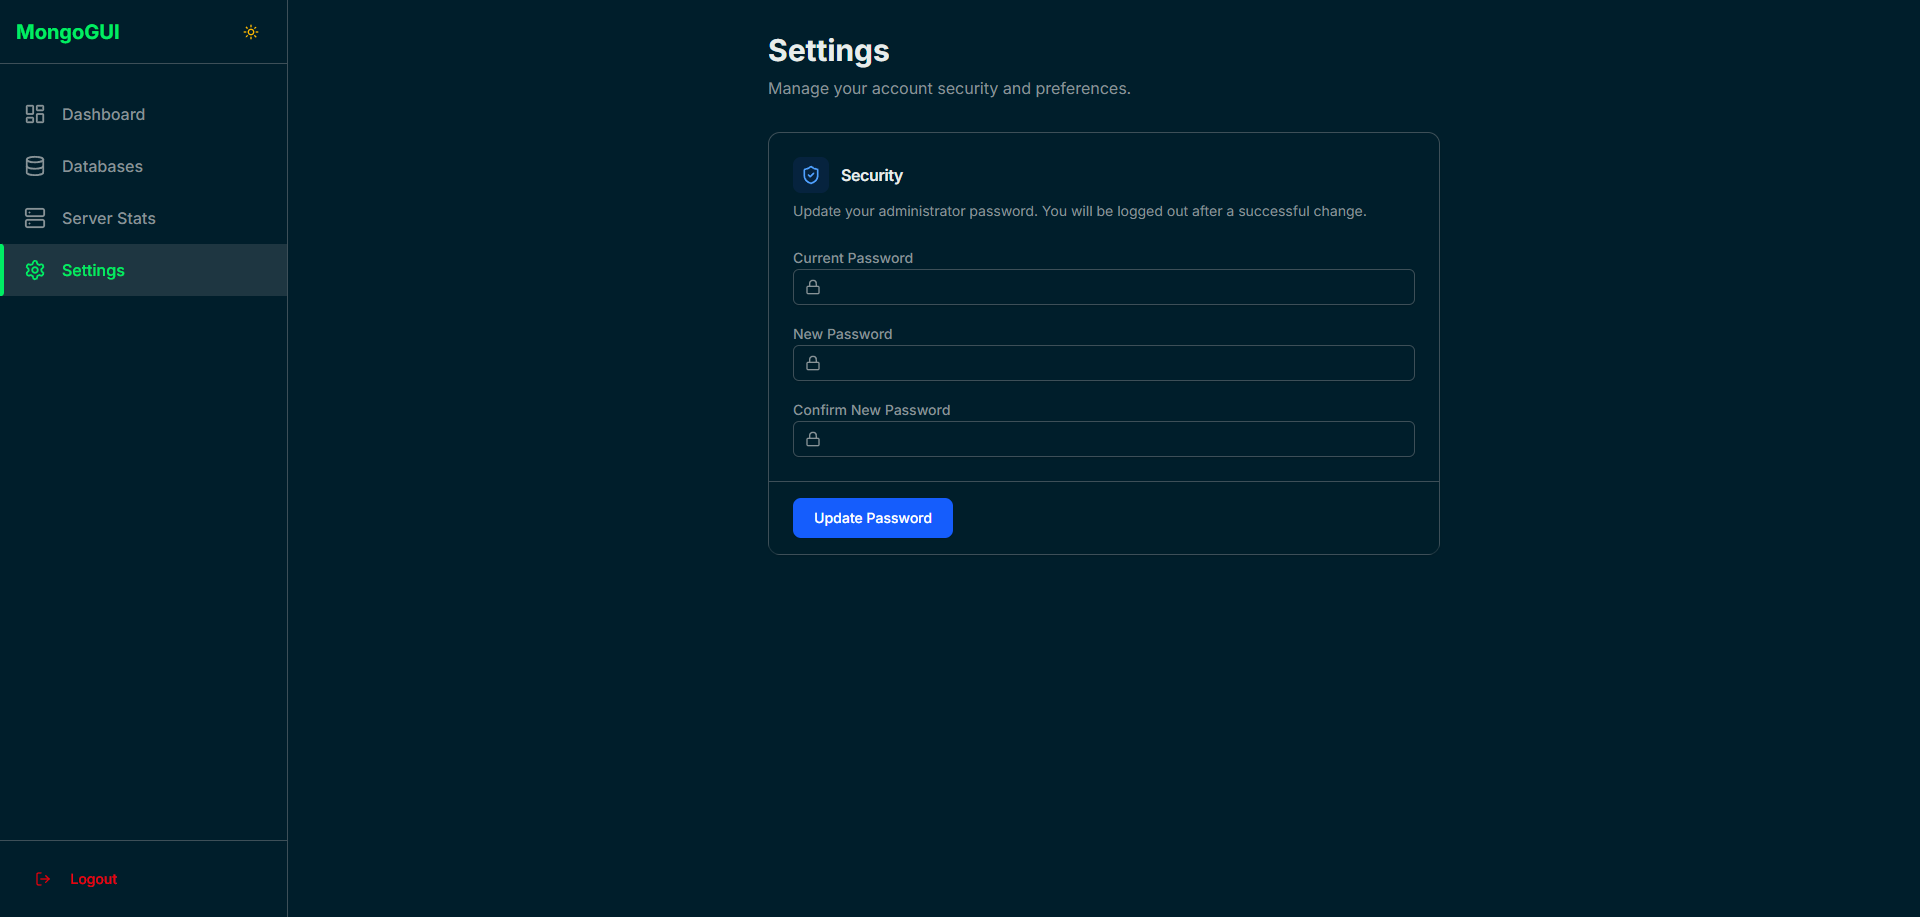
Task: Click the Security shield icon
Action: [x=811, y=175]
